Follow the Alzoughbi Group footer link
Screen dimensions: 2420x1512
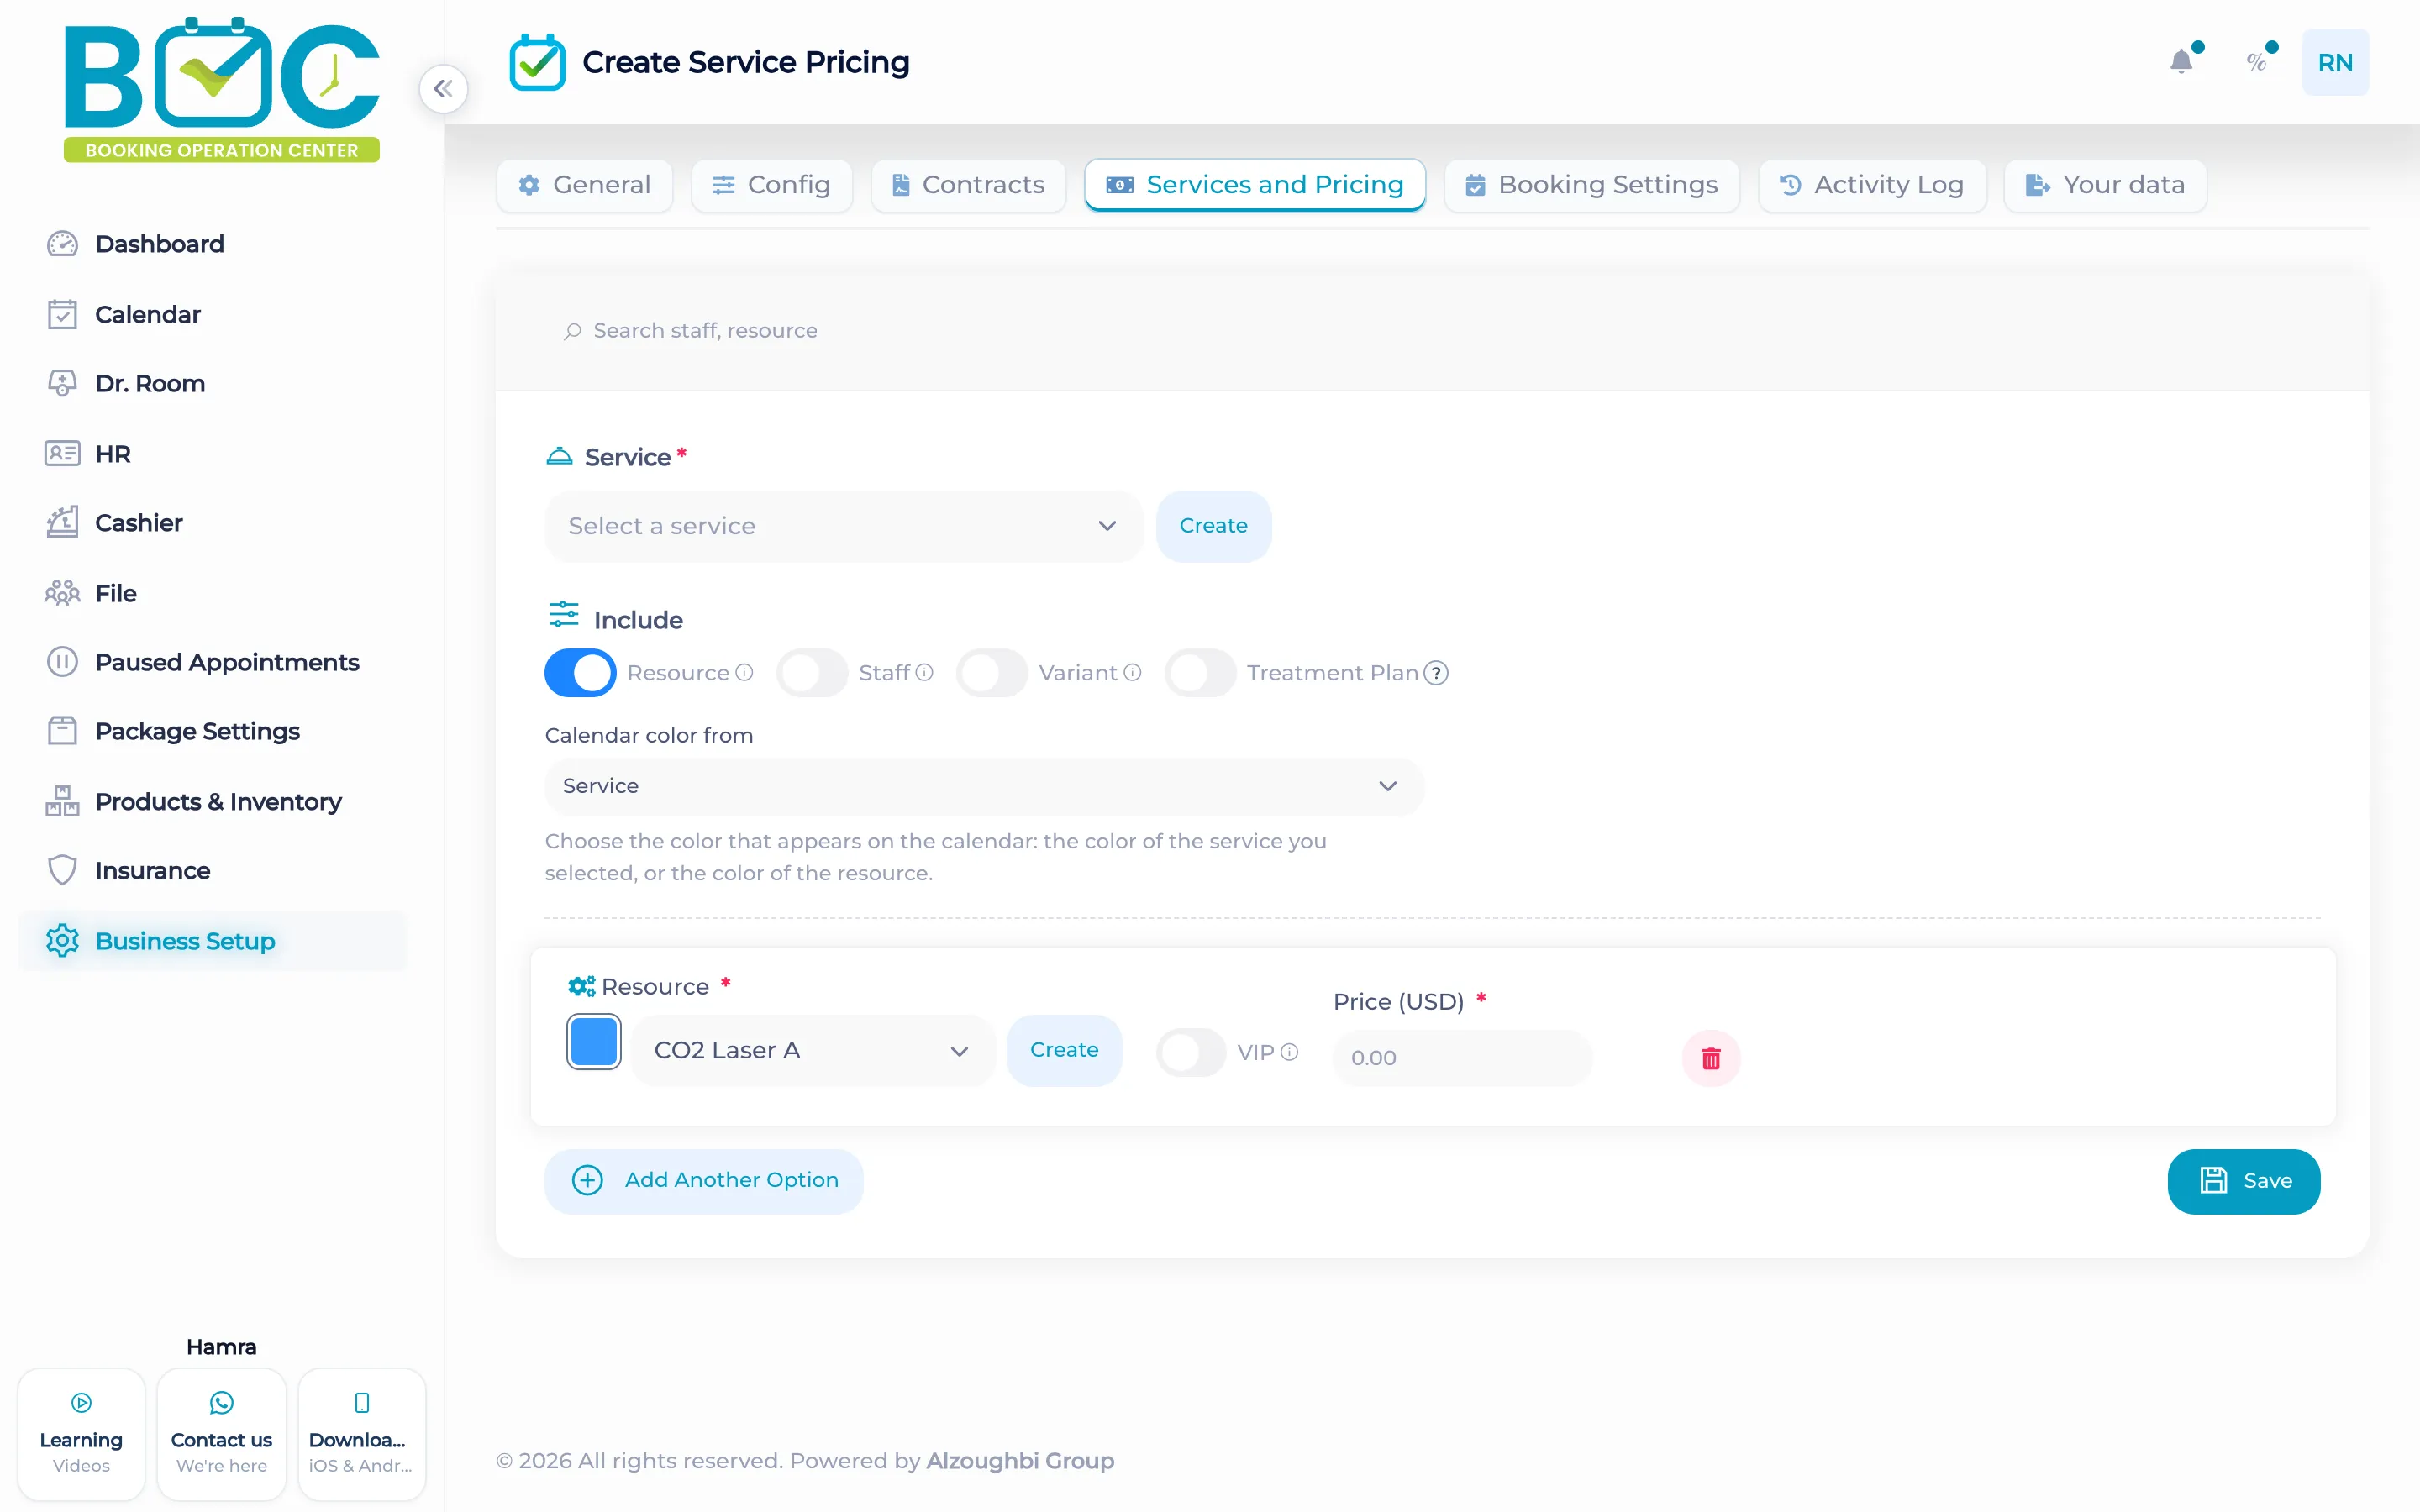[x=1020, y=1461]
